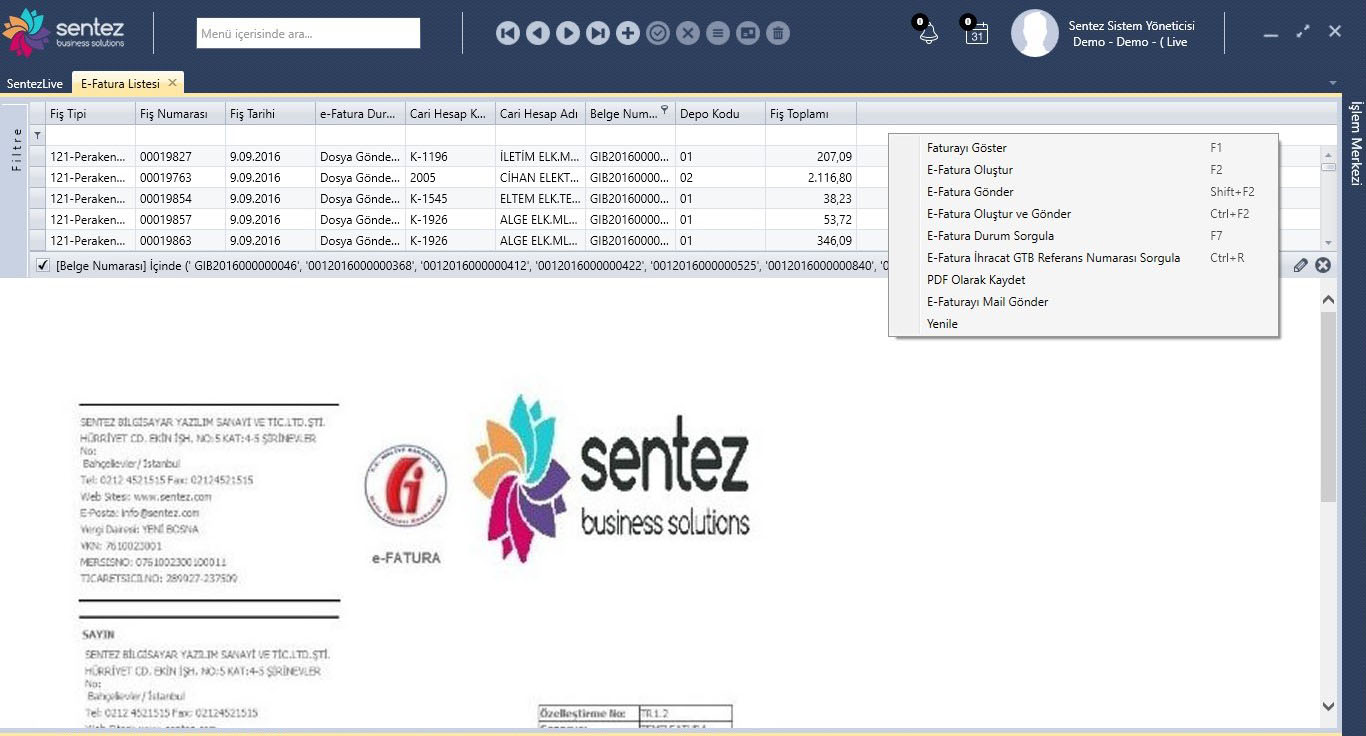Image resolution: width=1366 pixels, height=736 pixels.
Task: Click the e-Fatura Durumu column header
Action: tap(360, 114)
